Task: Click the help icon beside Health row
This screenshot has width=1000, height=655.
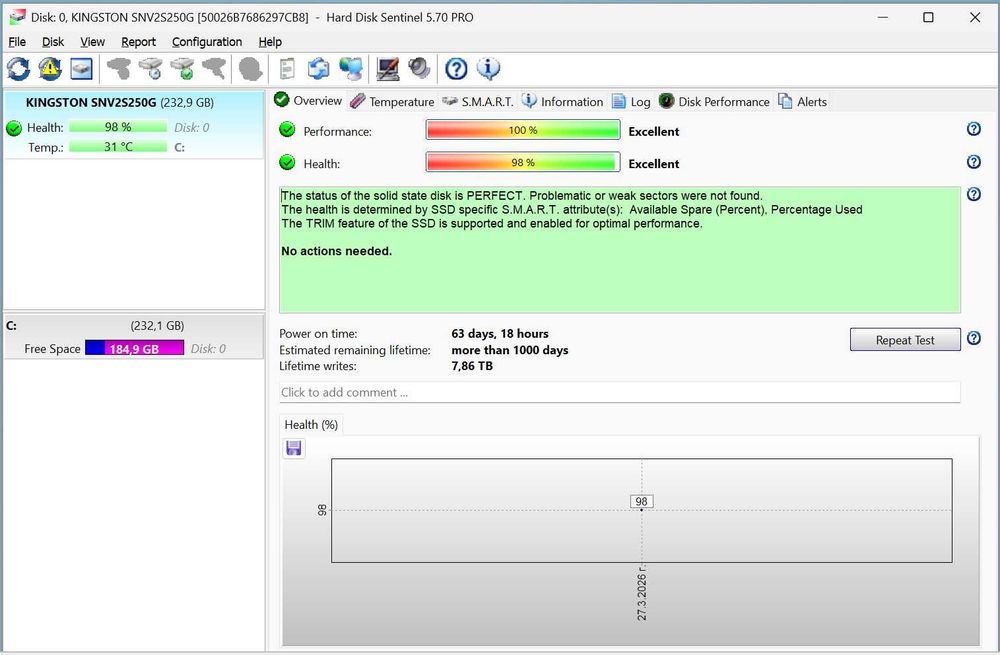Action: point(973,162)
